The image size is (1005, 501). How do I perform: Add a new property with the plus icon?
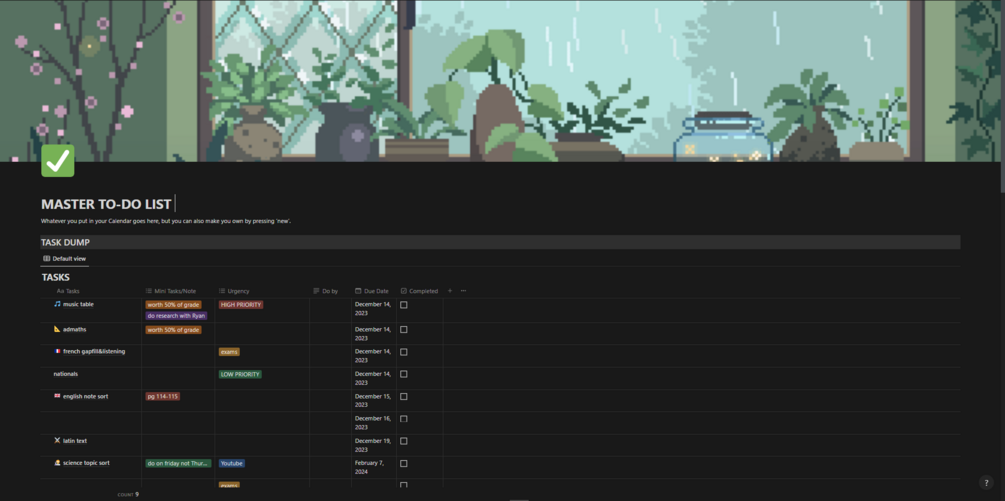tap(449, 291)
